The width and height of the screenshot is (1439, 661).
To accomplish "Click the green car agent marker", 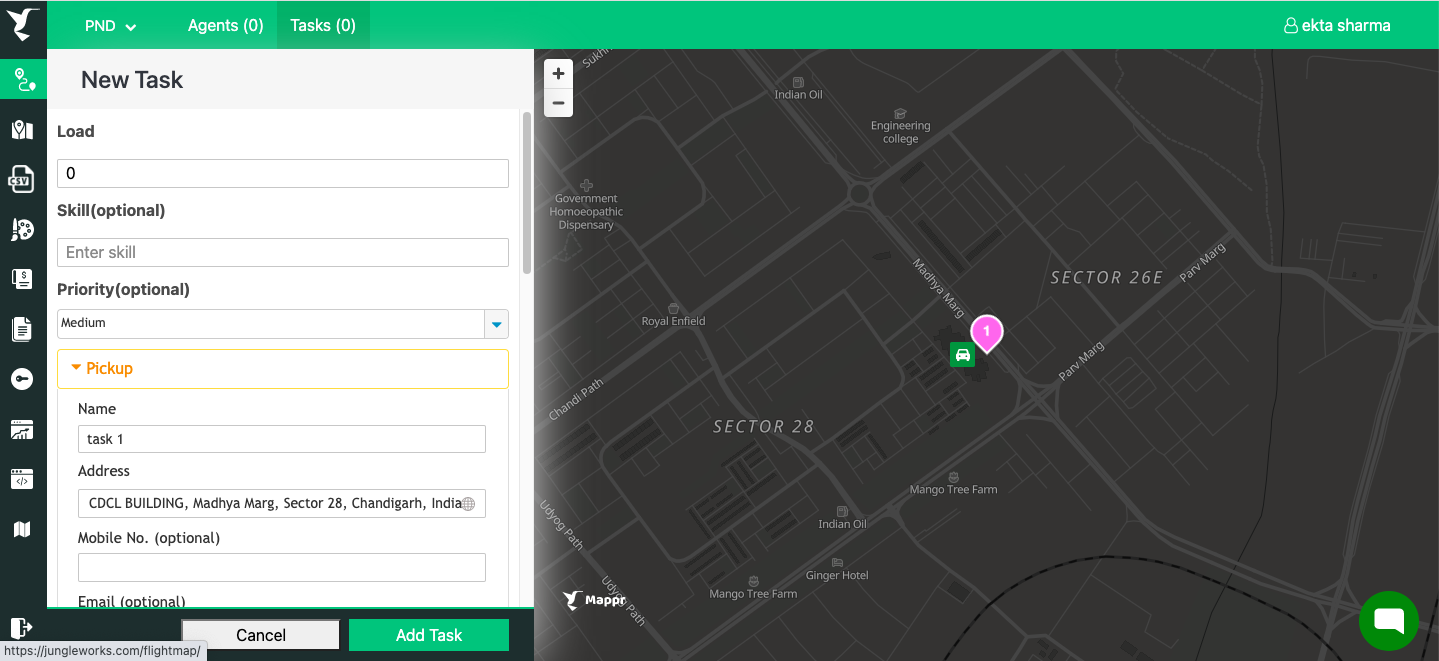I will tap(962, 354).
